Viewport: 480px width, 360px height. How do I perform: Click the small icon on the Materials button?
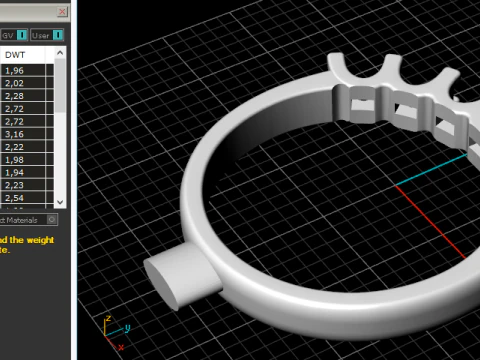[52, 220]
